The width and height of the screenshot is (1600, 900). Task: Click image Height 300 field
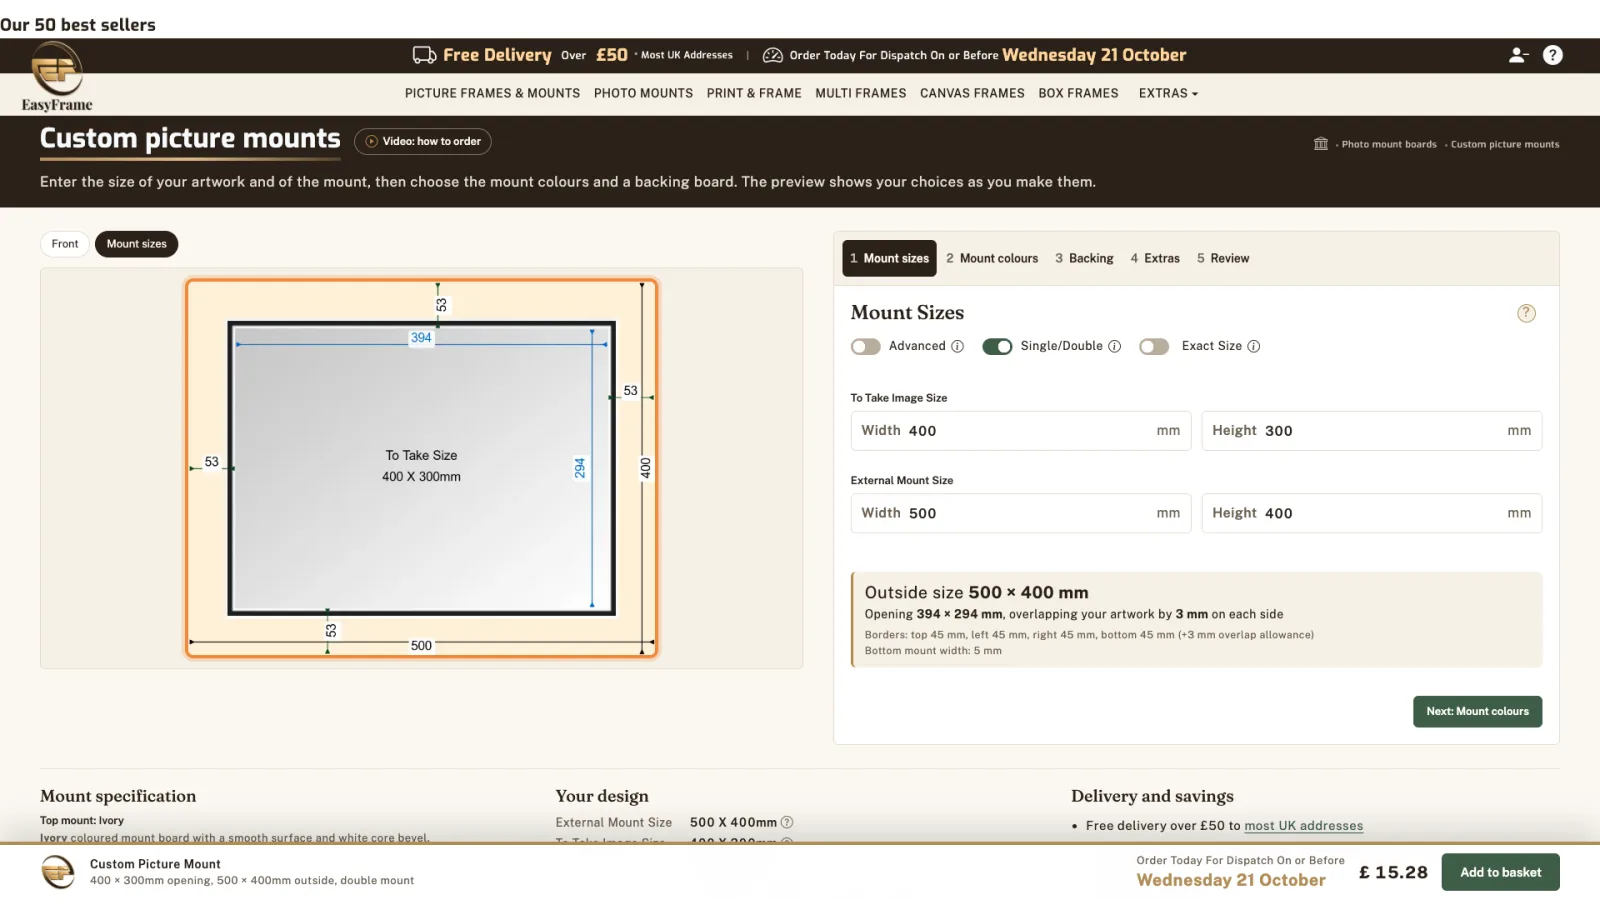1371,431
